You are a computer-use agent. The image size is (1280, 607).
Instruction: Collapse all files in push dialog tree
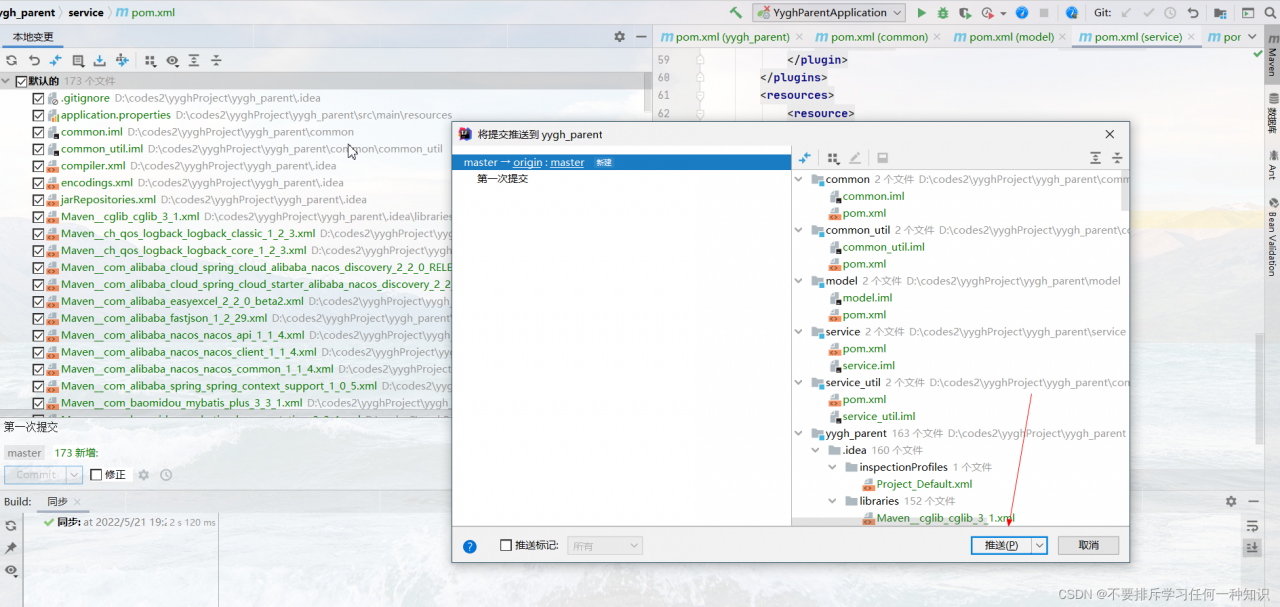(x=1117, y=158)
